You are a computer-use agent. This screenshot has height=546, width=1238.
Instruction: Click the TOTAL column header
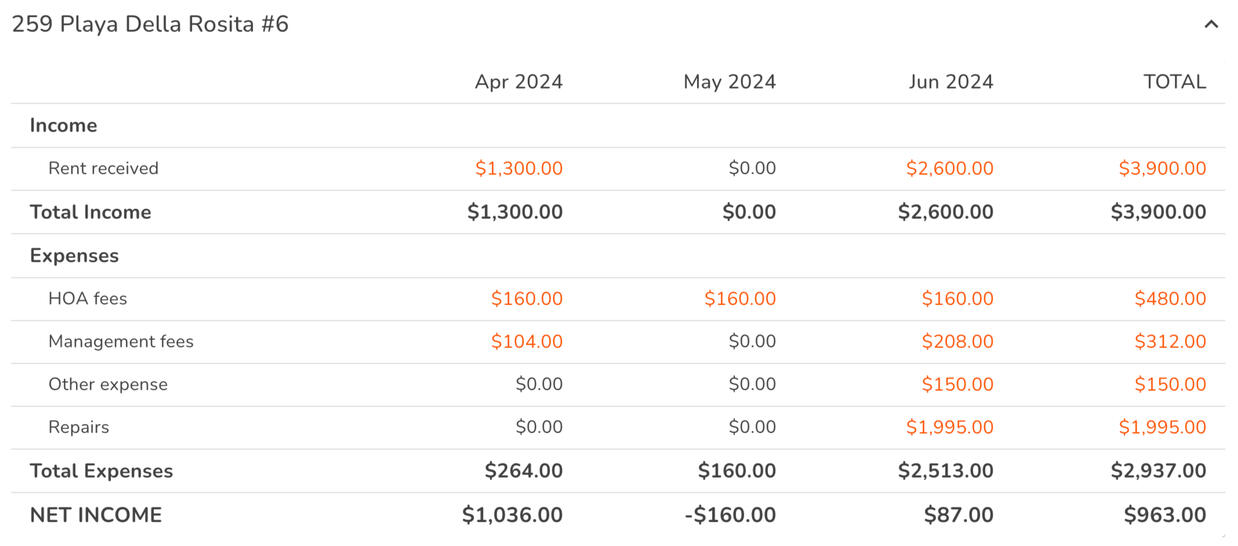[x=1174, y=82]
